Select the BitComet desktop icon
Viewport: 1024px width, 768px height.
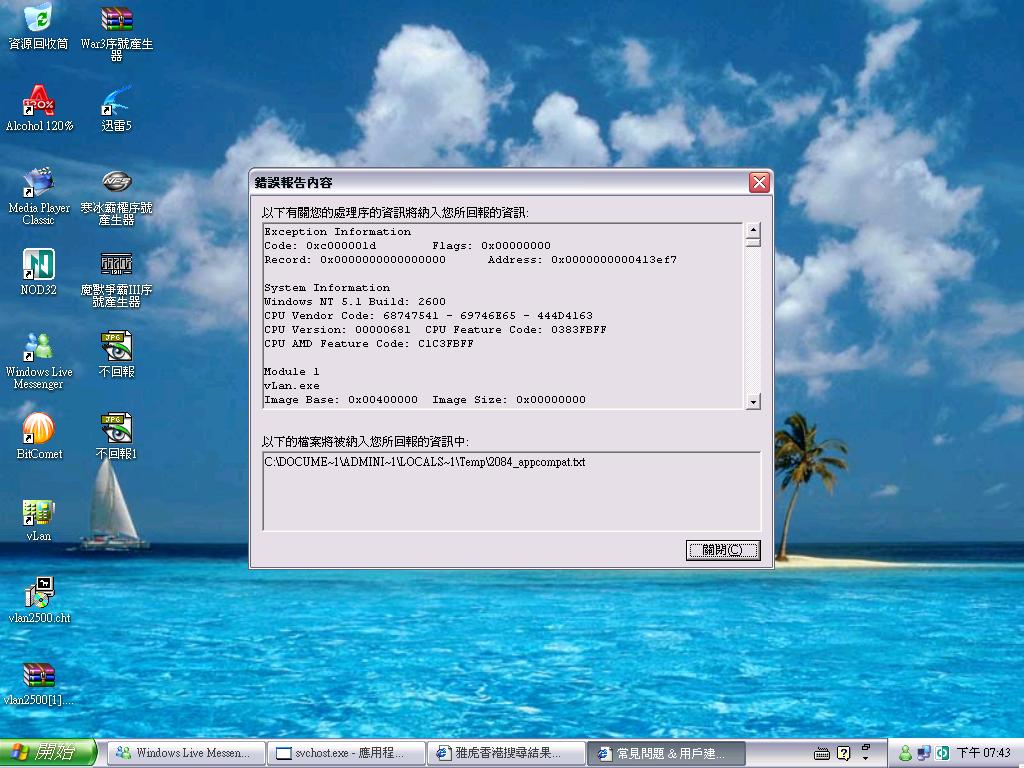[38, 429]
